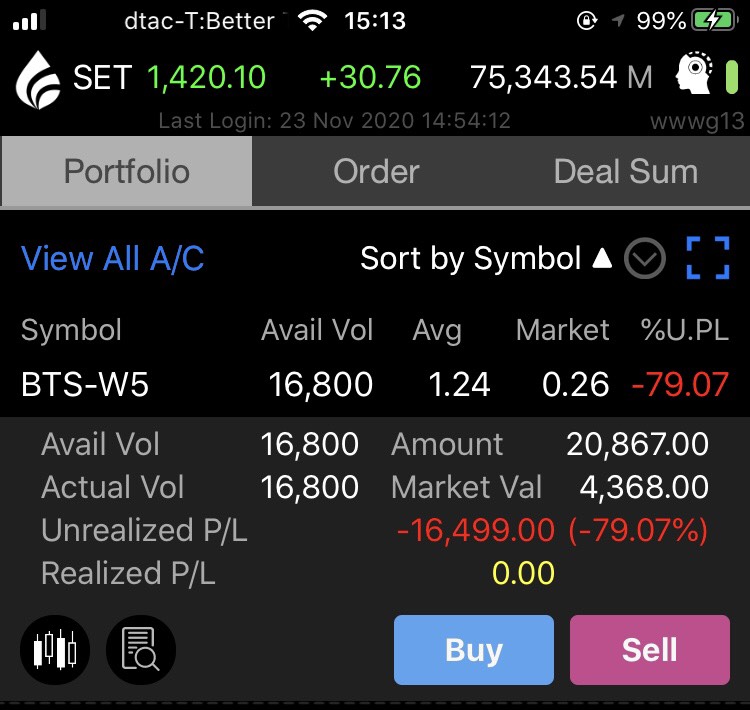Viewport: 750px width, 710px height.
Task: Tap the broker leaf logo icon
Action: [38, 79]
